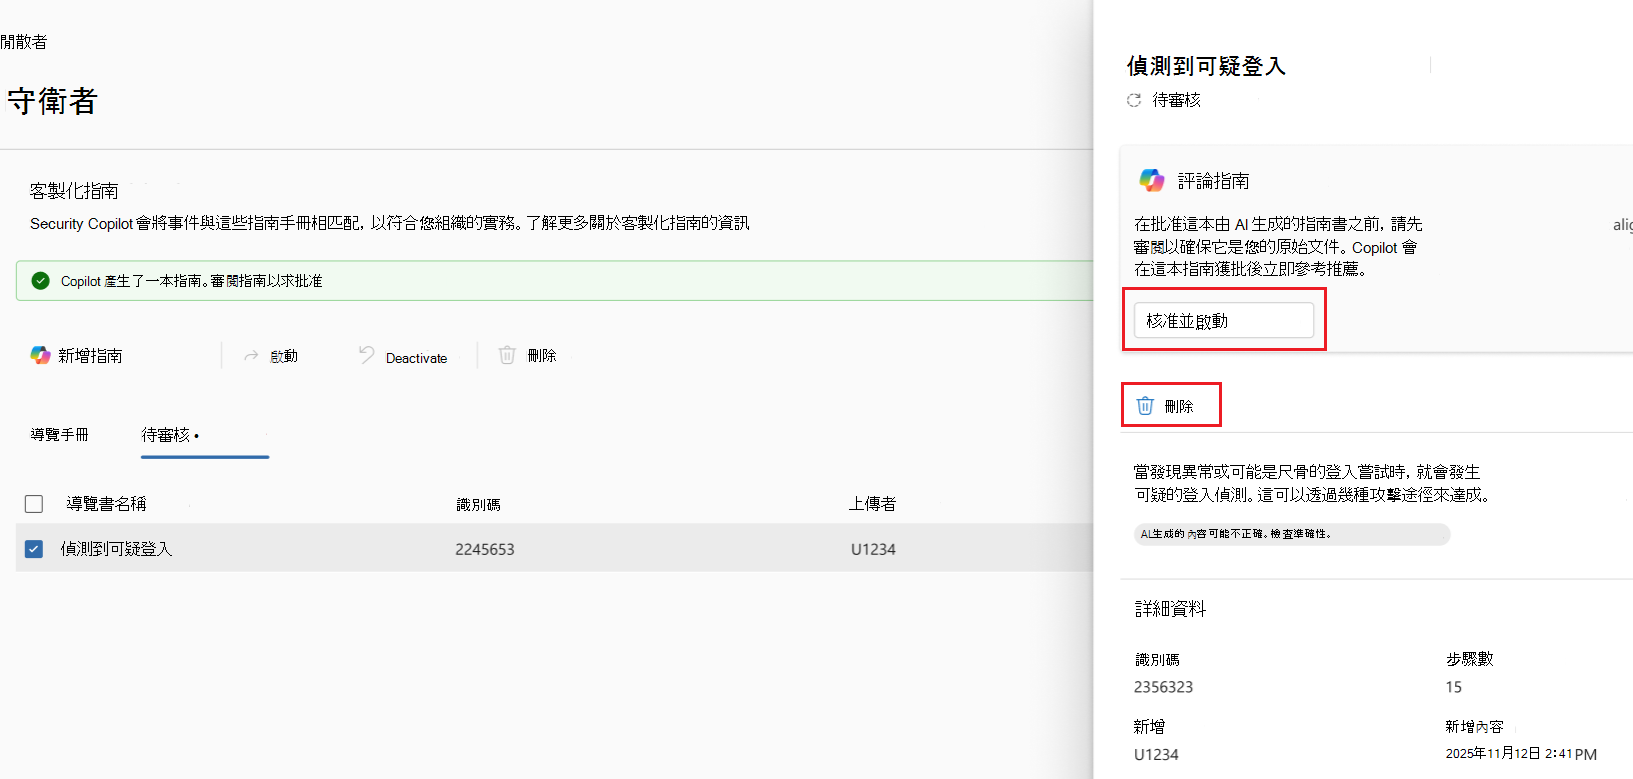Click the trash icon in the side panel
Image resolution: width=1633 pixels, height=779 pixels.
[x=1145, y=406]
